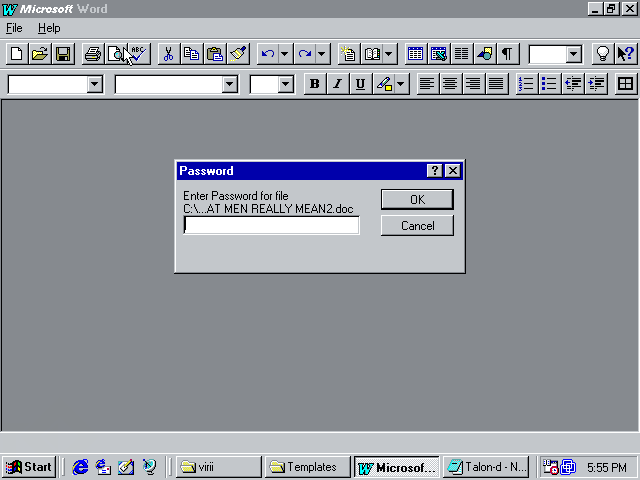Center the text alignment

tap(450, 84)
